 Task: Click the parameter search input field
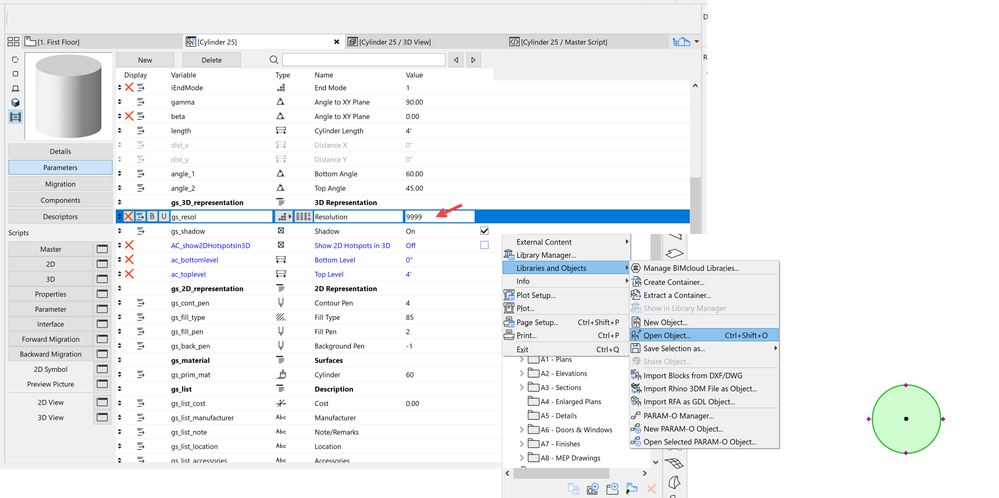(x=364, y=60)
